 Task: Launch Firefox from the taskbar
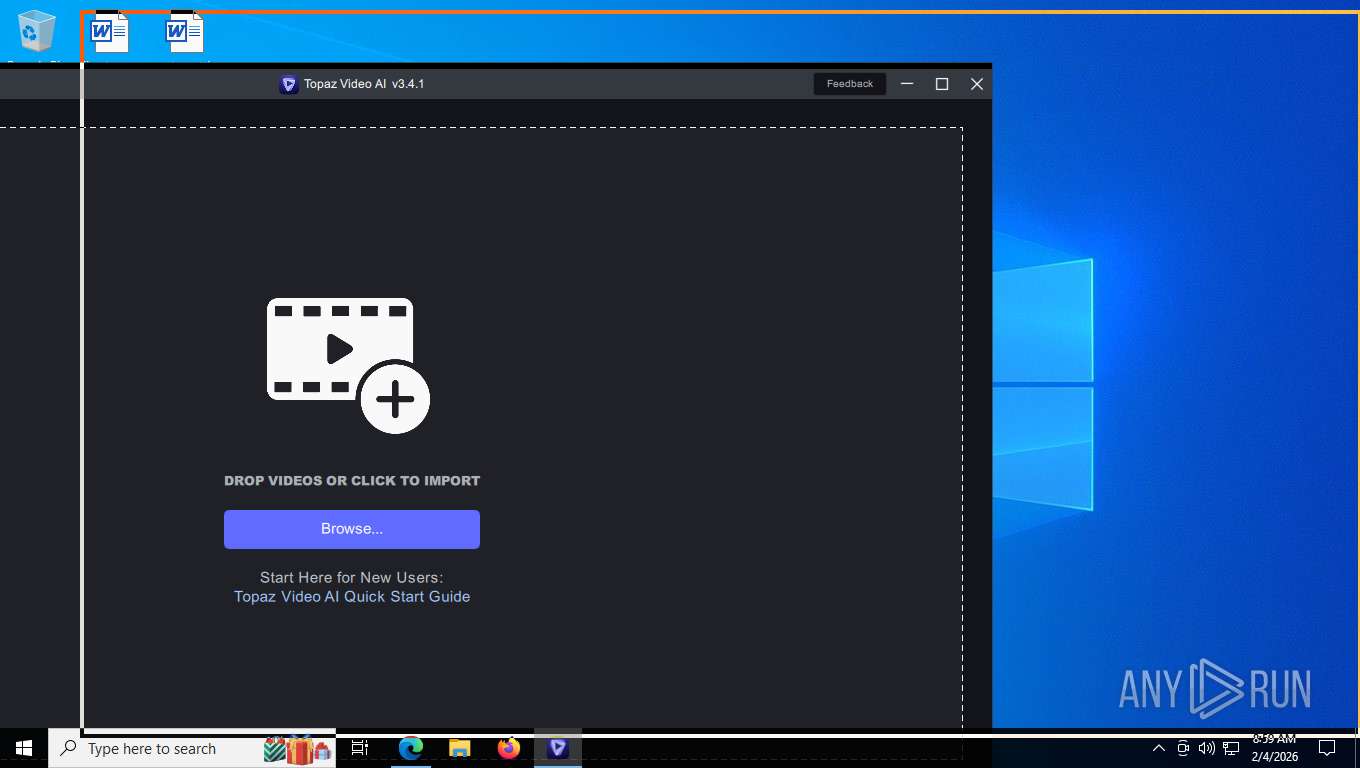(509, 748)
